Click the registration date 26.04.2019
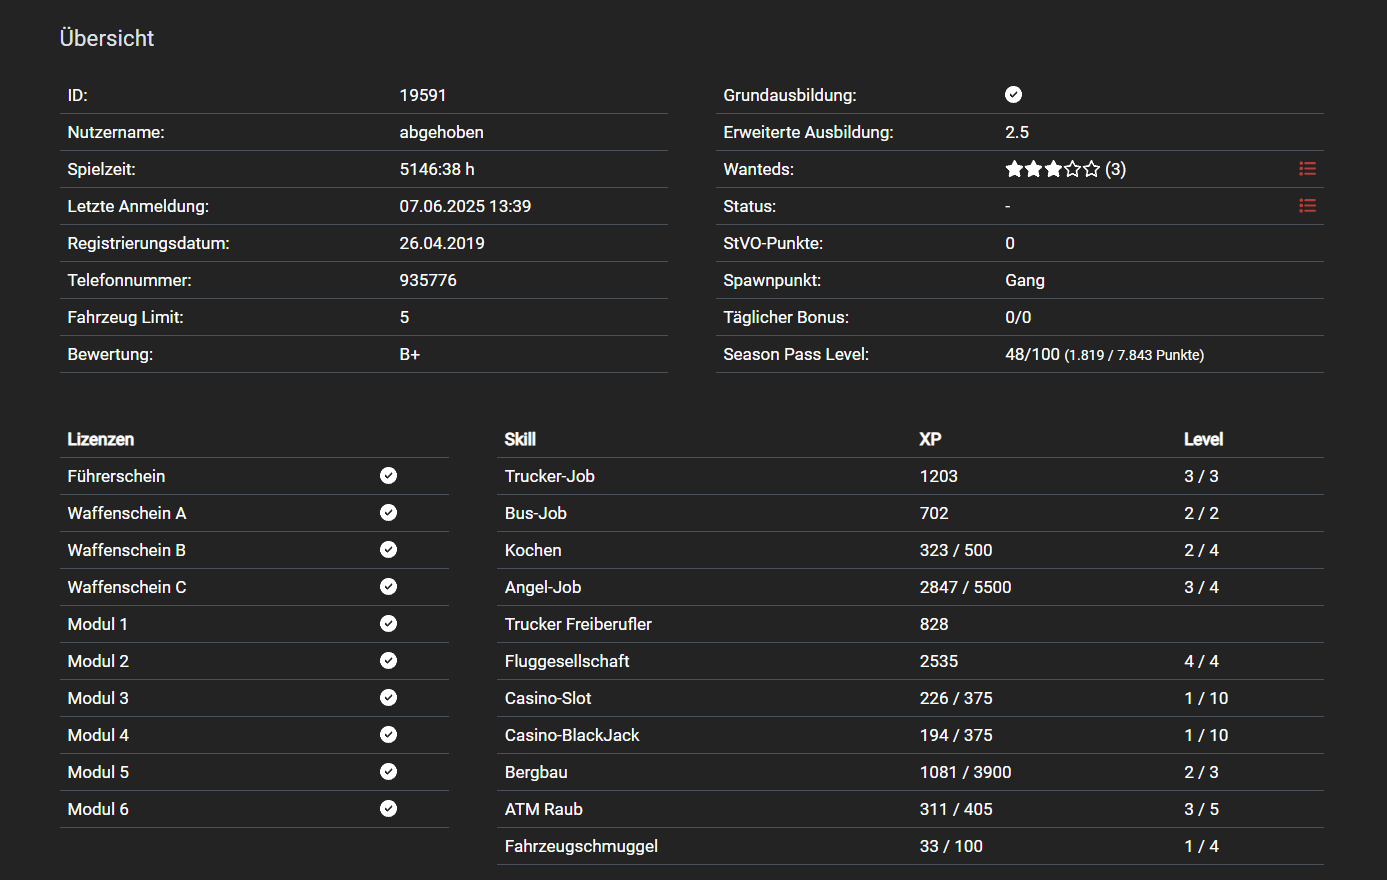Screen dimensions: 1387x880 [x=442, y=243]
